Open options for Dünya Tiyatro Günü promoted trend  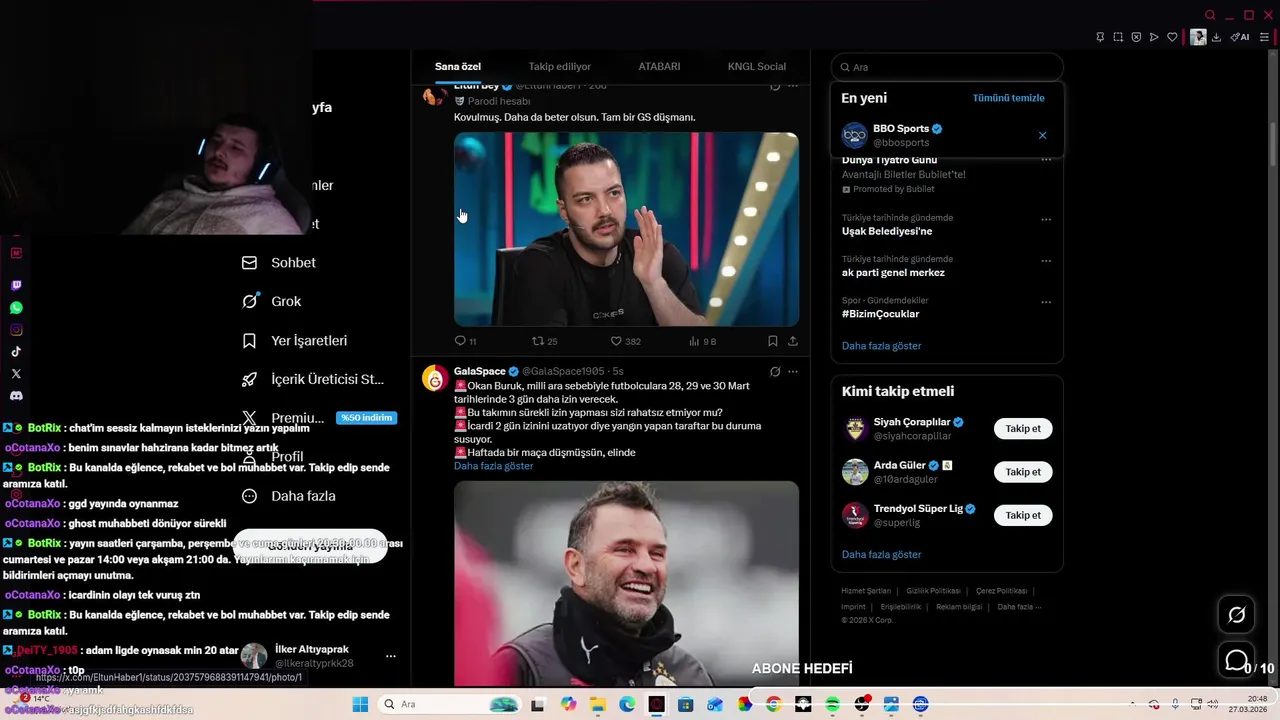point(1046,160)
